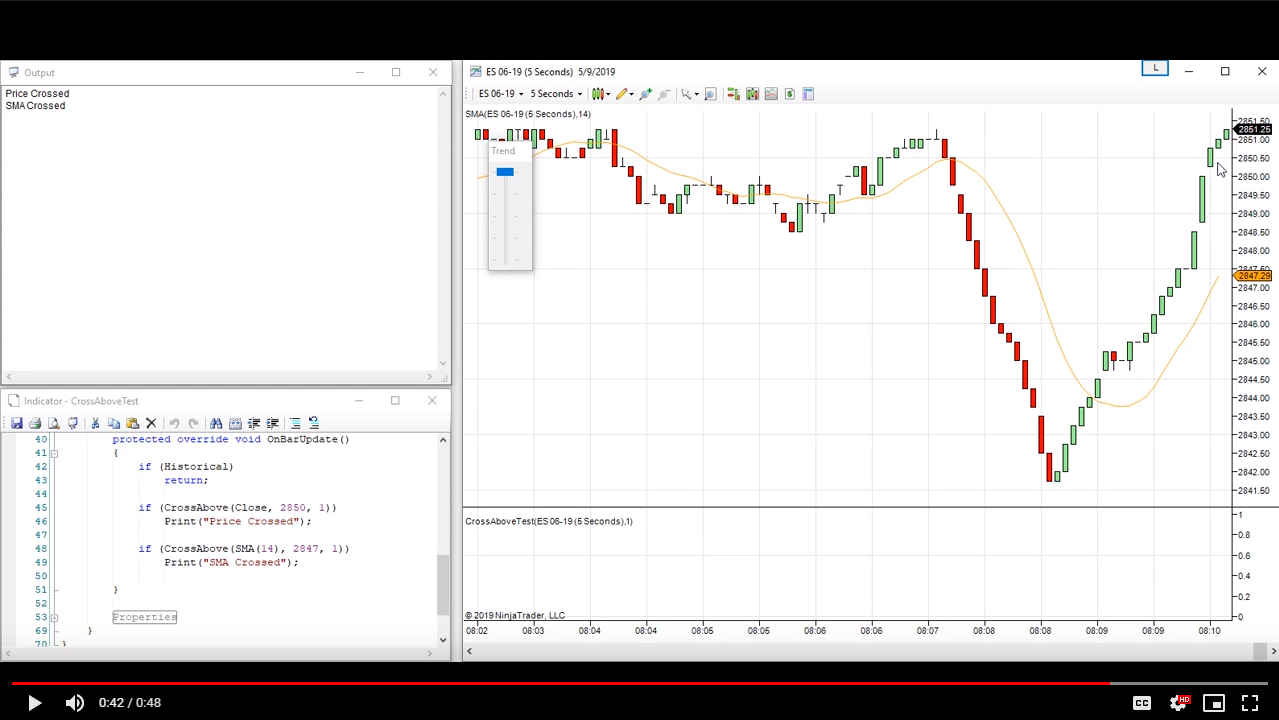Image resolution: width=1279 pixels, height=720 pixels.
Task: Click the video Play button
Action: pyautogui.click(x=33, y=703)
